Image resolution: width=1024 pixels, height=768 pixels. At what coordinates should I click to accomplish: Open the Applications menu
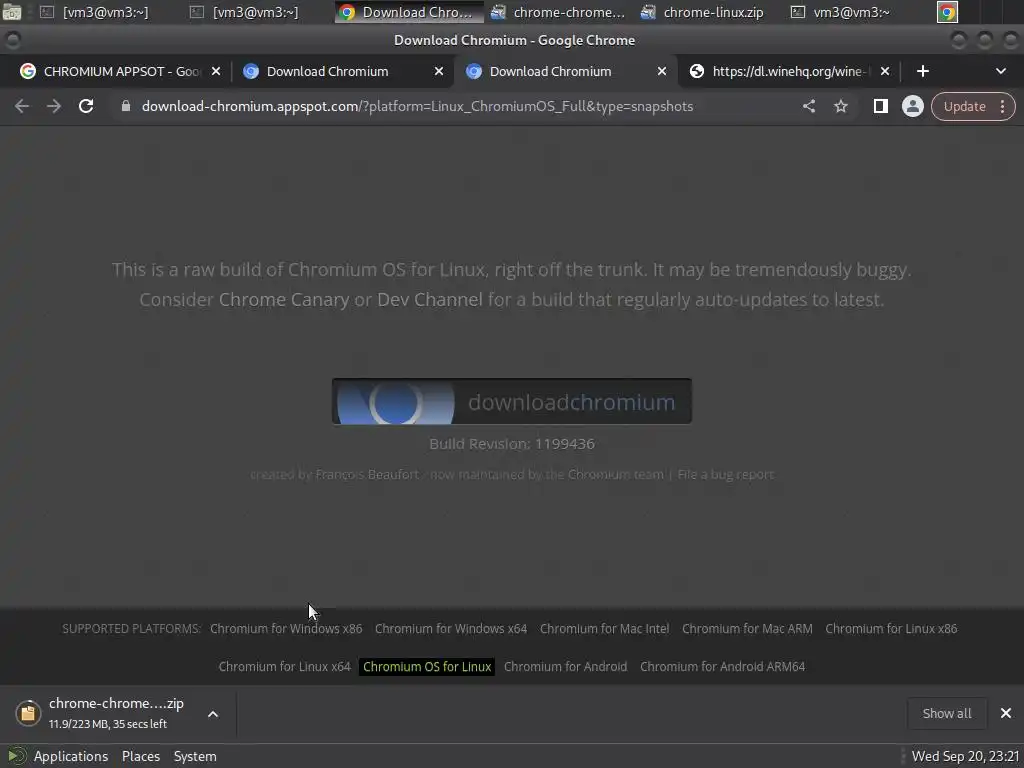tap(71, 756)
